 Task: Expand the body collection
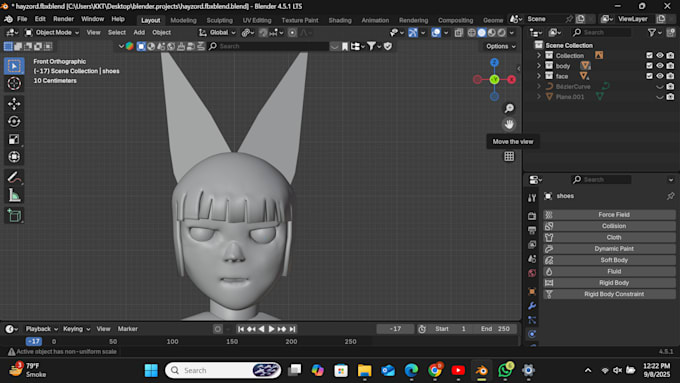[x=539, y=65]
